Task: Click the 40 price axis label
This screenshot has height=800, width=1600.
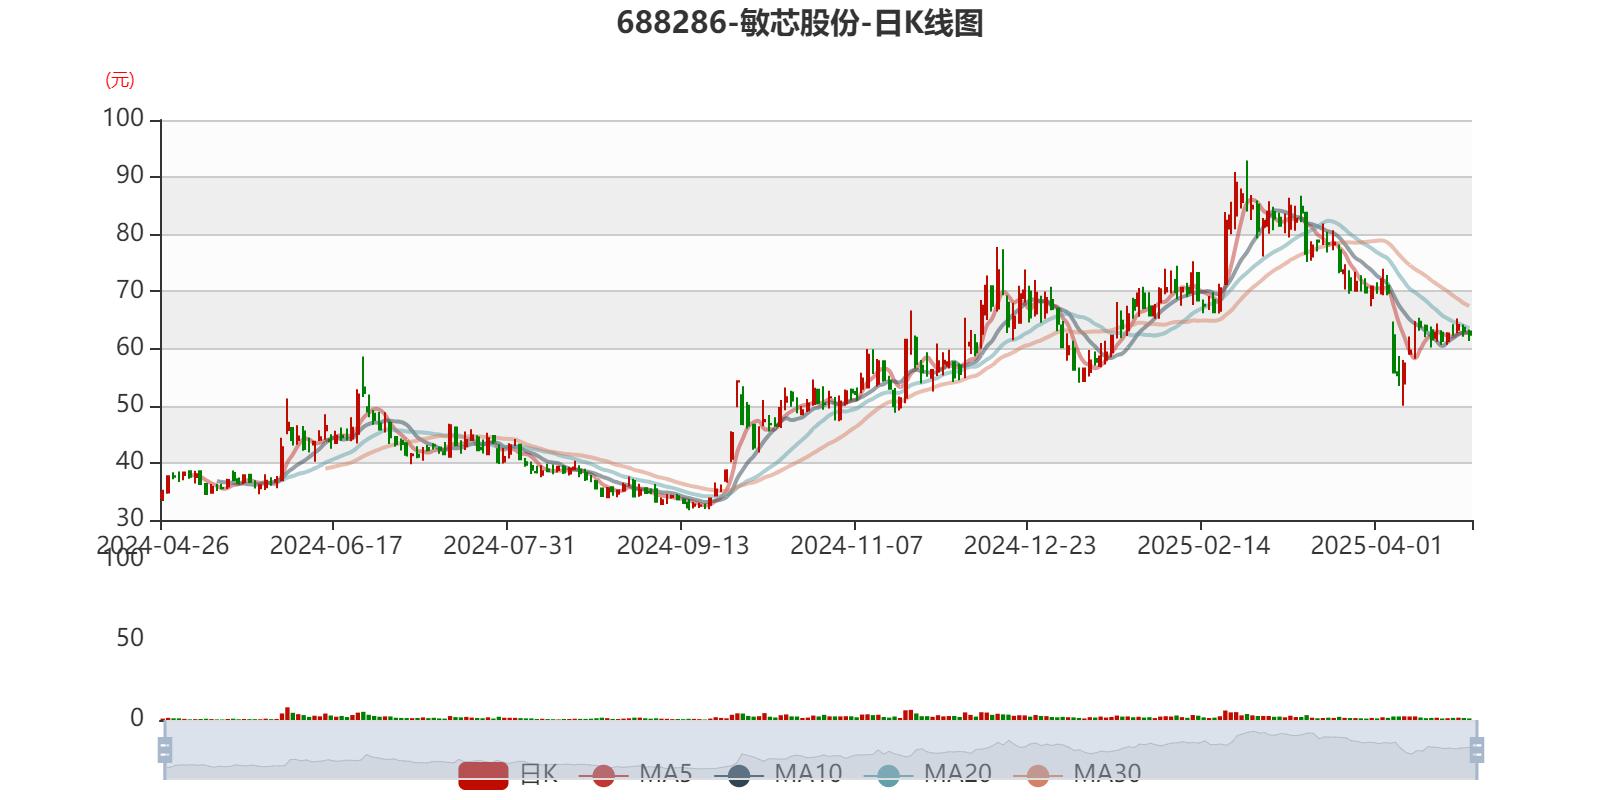Action: pyautogui.click(x=130, y=461)
